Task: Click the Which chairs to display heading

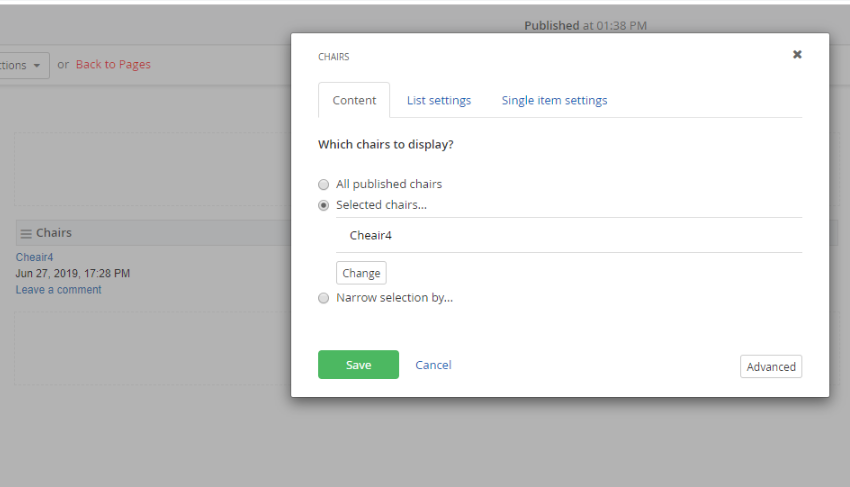Action: coord(385,144)
